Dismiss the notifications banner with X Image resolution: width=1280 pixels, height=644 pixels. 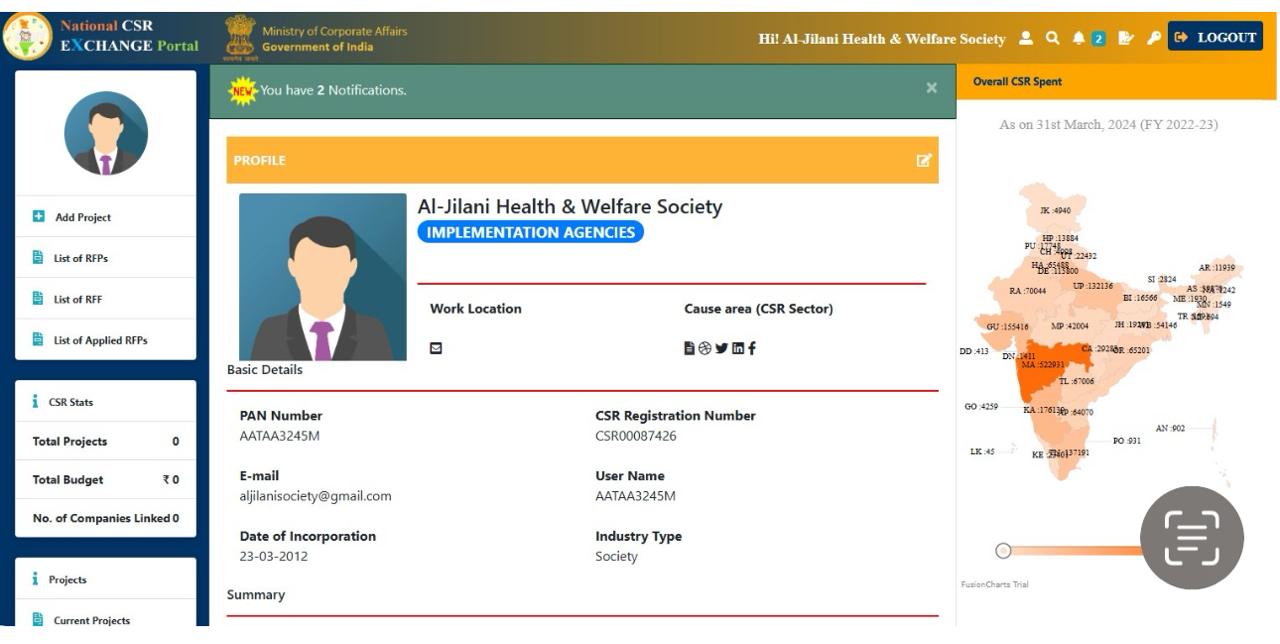(x=931, y=89)
